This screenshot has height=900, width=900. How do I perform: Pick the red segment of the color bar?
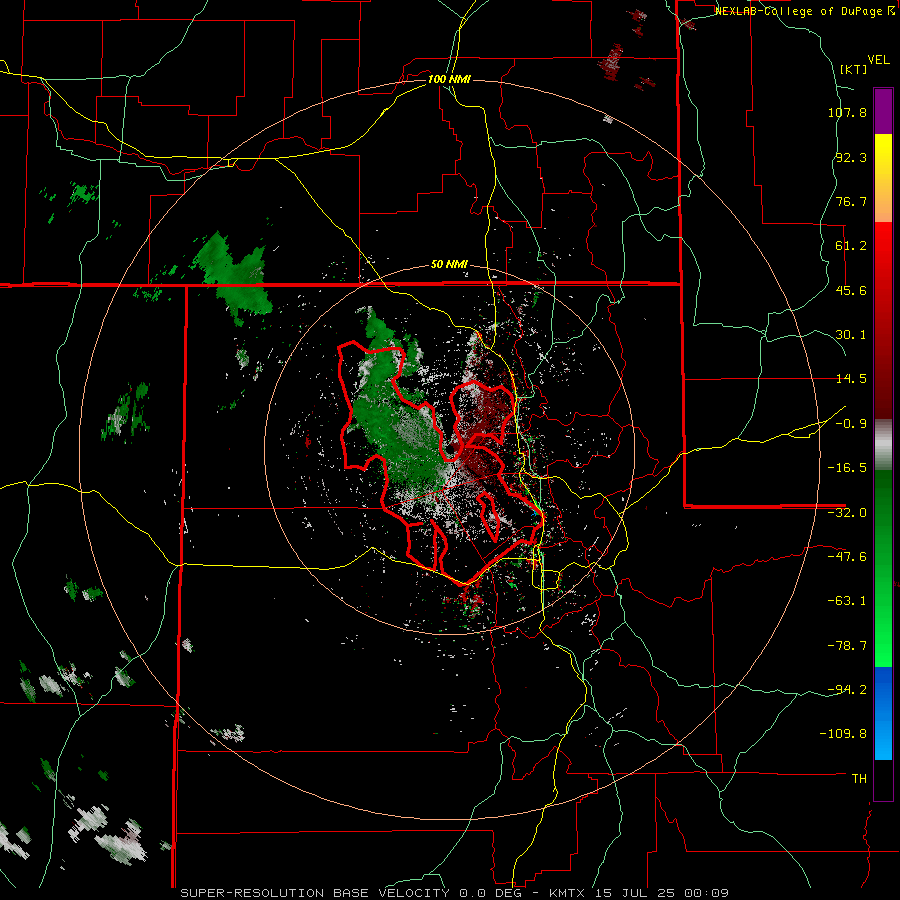(x=883, y=320)
